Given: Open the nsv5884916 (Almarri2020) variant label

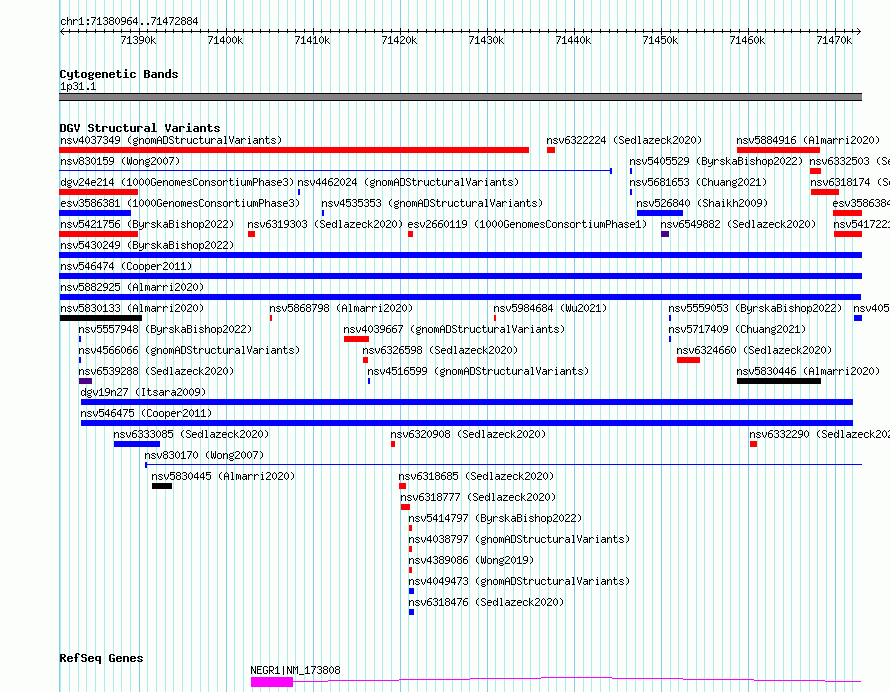Looking at the screenshot, I should [808, 140].
